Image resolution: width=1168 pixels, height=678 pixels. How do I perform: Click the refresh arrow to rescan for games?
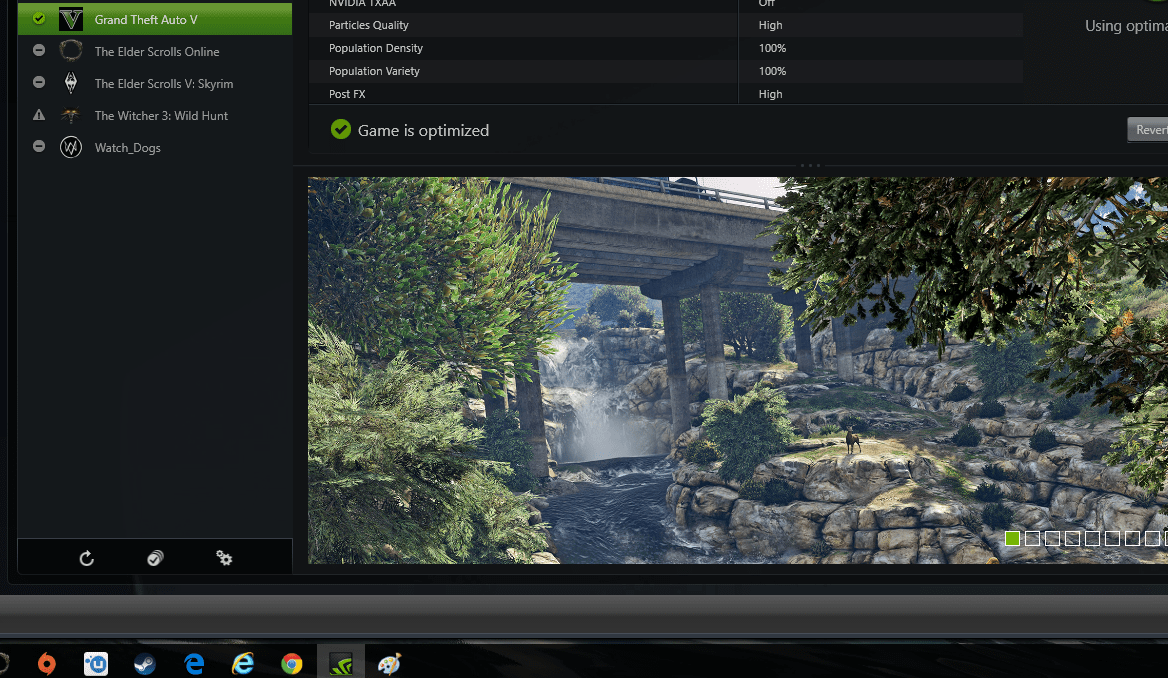(x=86, y=558)
